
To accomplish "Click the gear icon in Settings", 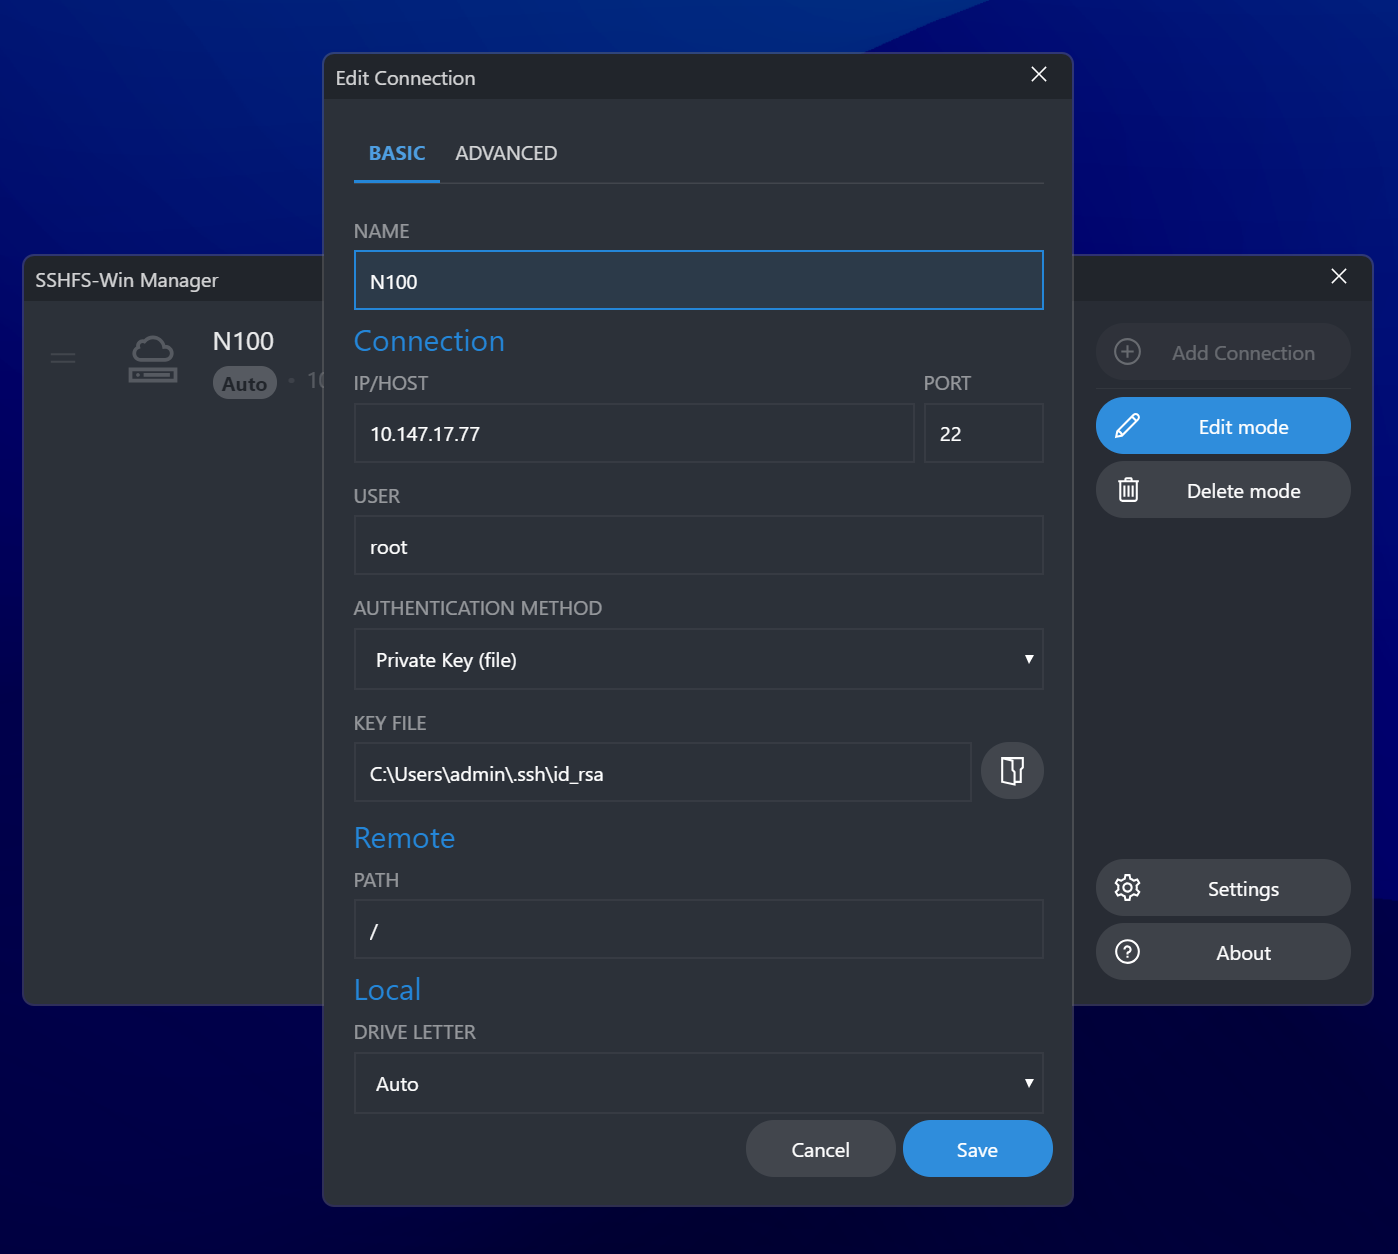I will [x=1128, y=888].
